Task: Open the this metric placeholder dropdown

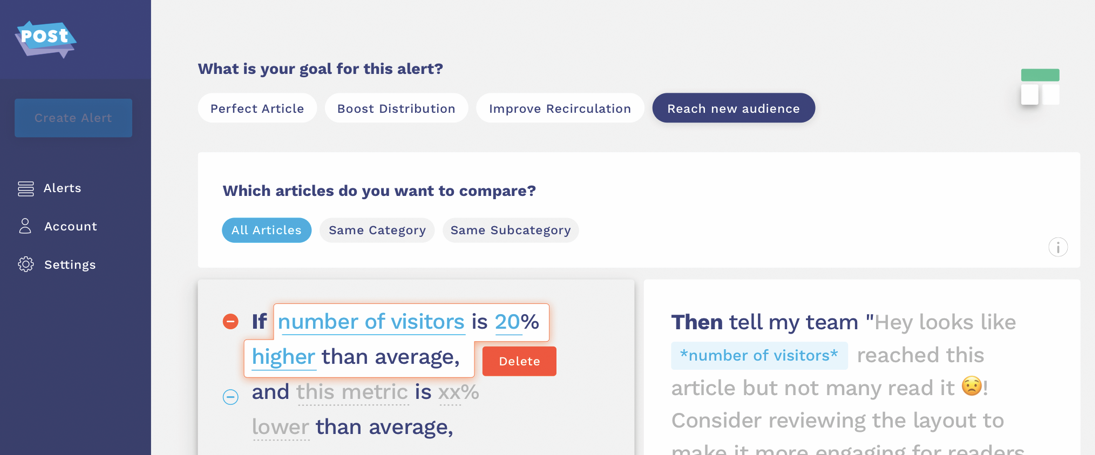Action: point(353,392)
